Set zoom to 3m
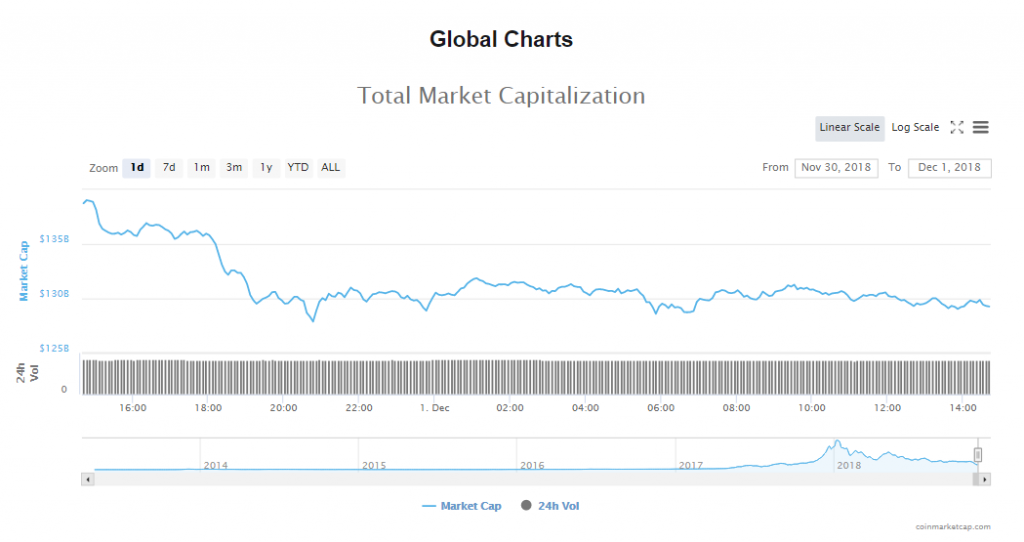This screenshot has height=542, width=1024. (233, 167)
